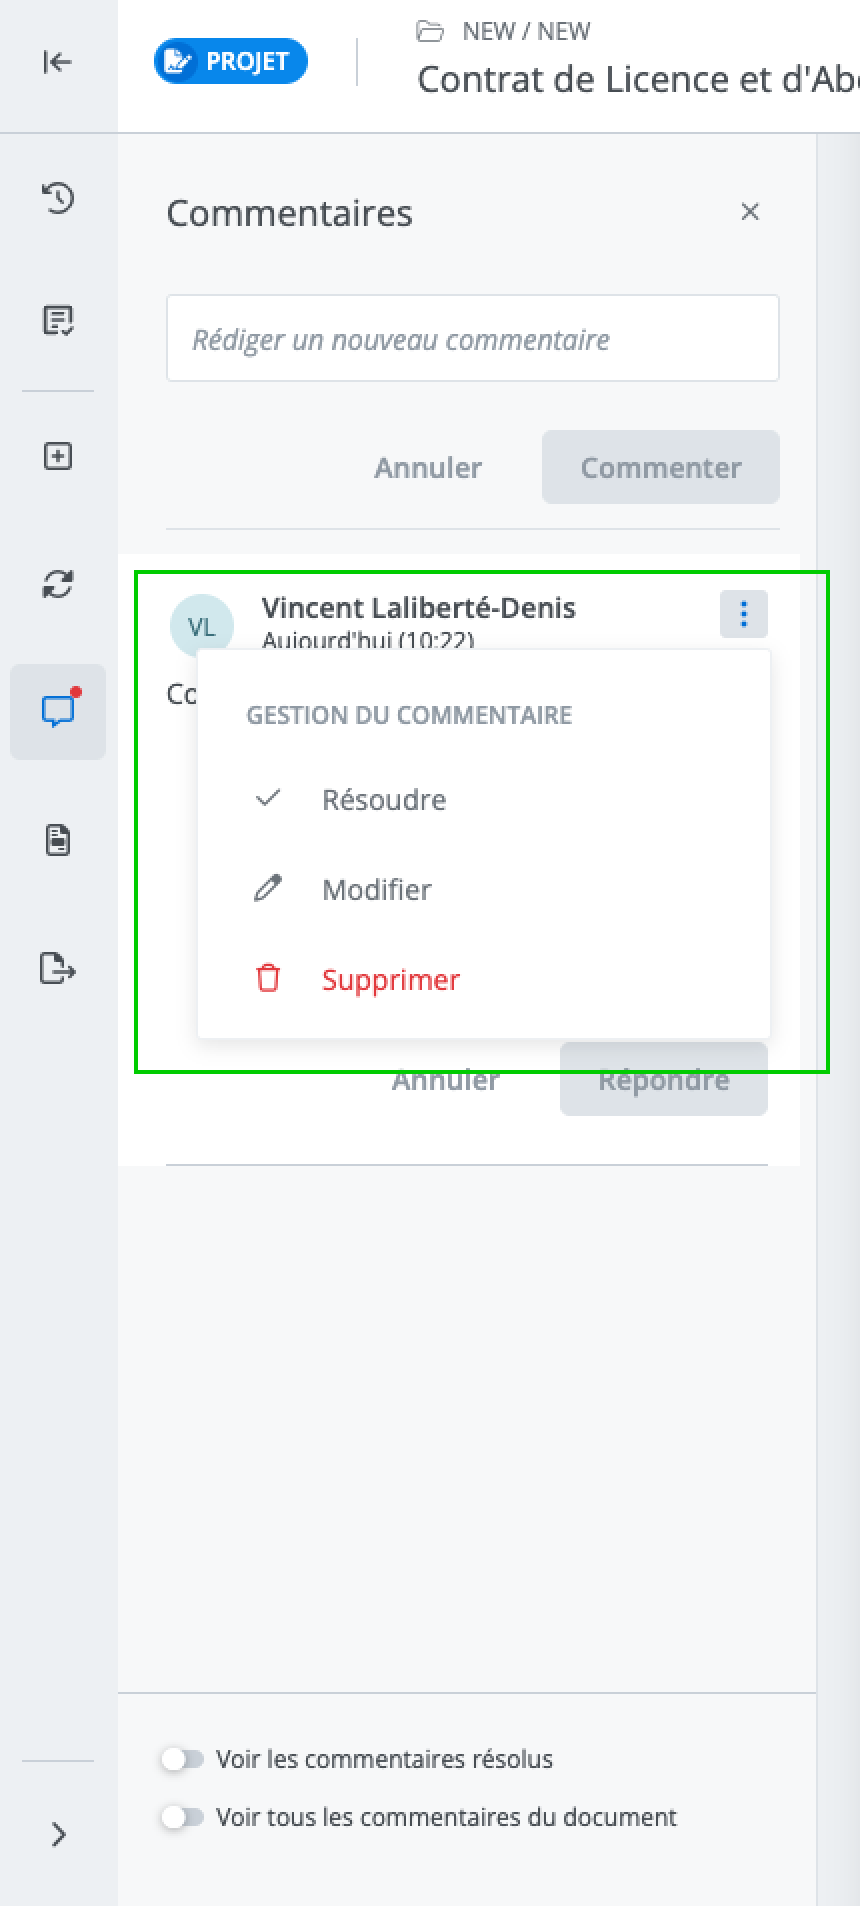Close the Commentaires panel
860x1906 pixels.
pos(750,212)
